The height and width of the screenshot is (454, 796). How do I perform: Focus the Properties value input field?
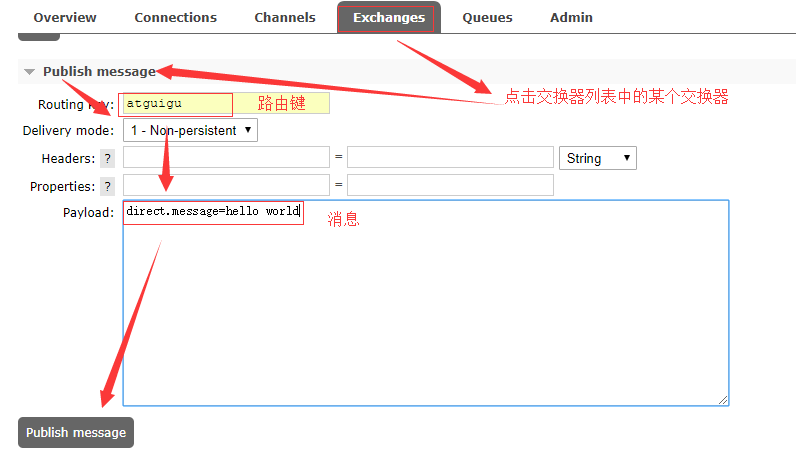pyautogui.click(x=450, y=185)
